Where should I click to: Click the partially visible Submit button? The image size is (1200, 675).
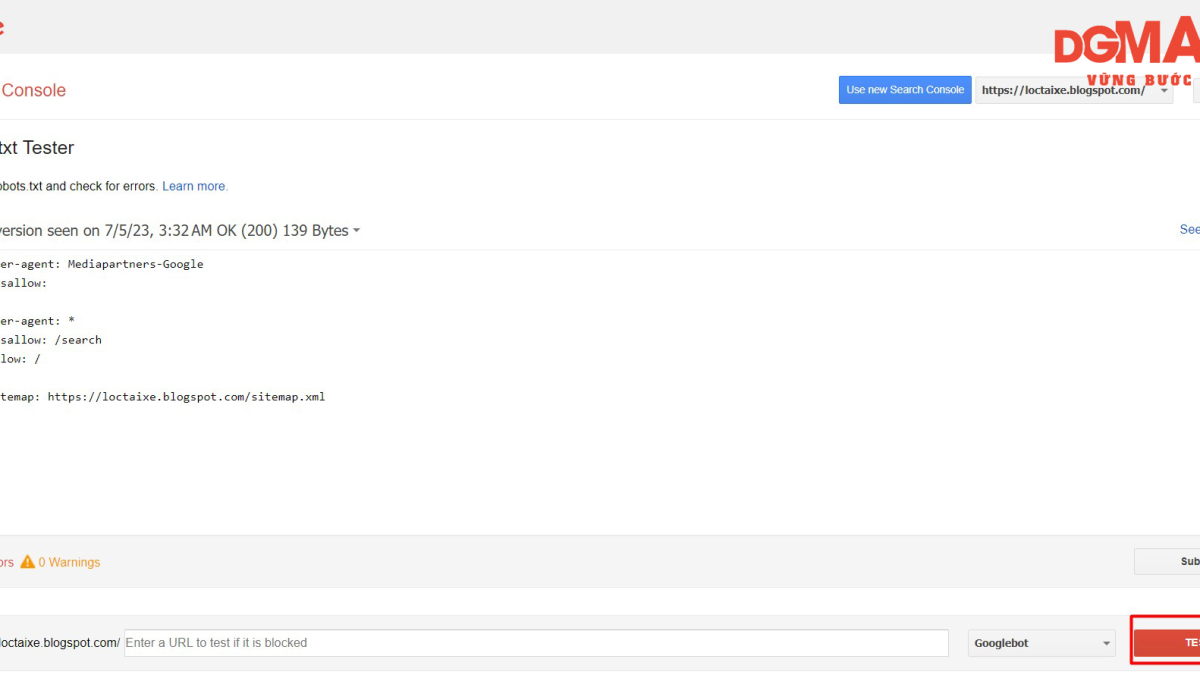1167,562
